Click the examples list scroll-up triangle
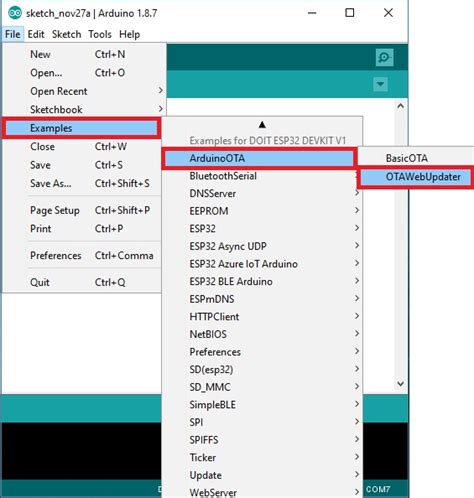Screen dimensions: 474x498 point(262,125)
